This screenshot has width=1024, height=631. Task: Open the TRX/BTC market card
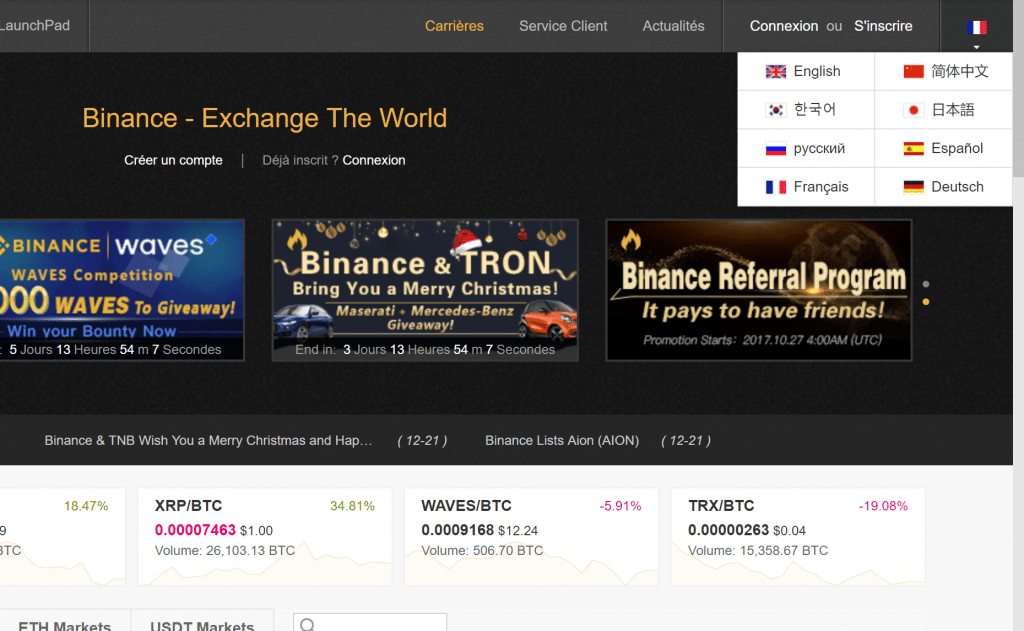point(797,536)
